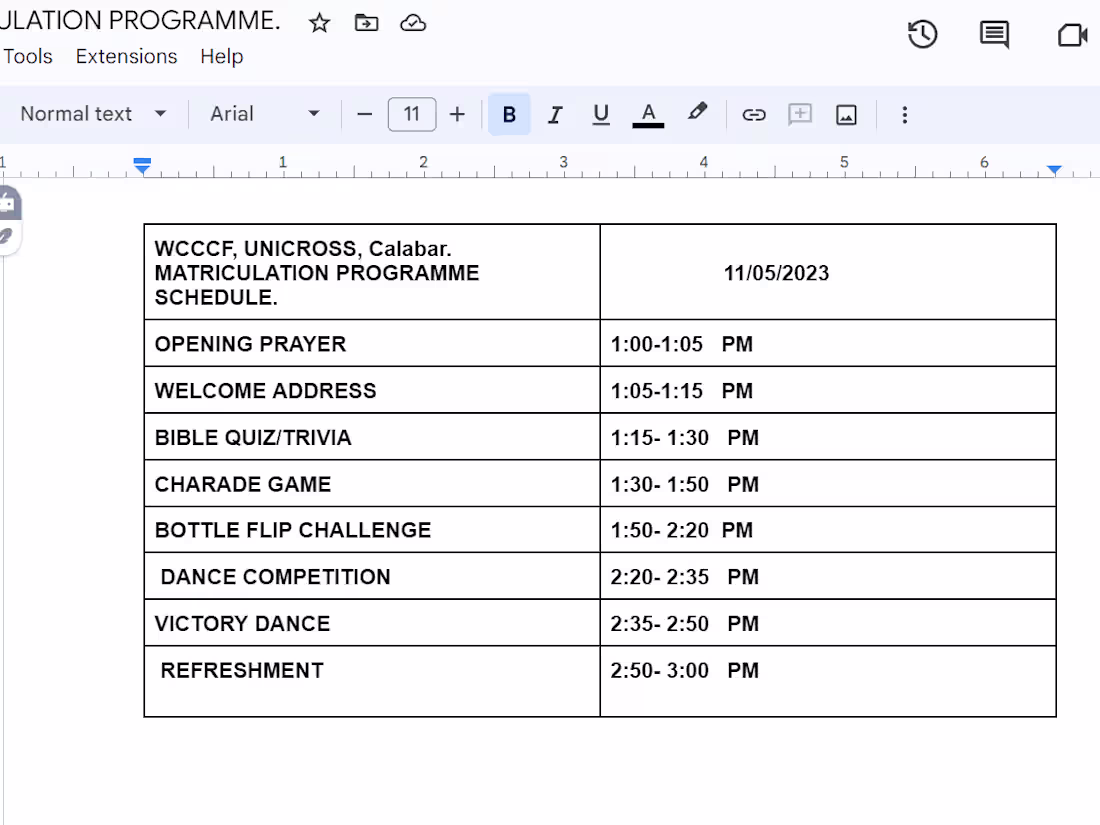Click the VICTORY DANCE cell
Screen dimensions: 1100x825
point(372,623)
